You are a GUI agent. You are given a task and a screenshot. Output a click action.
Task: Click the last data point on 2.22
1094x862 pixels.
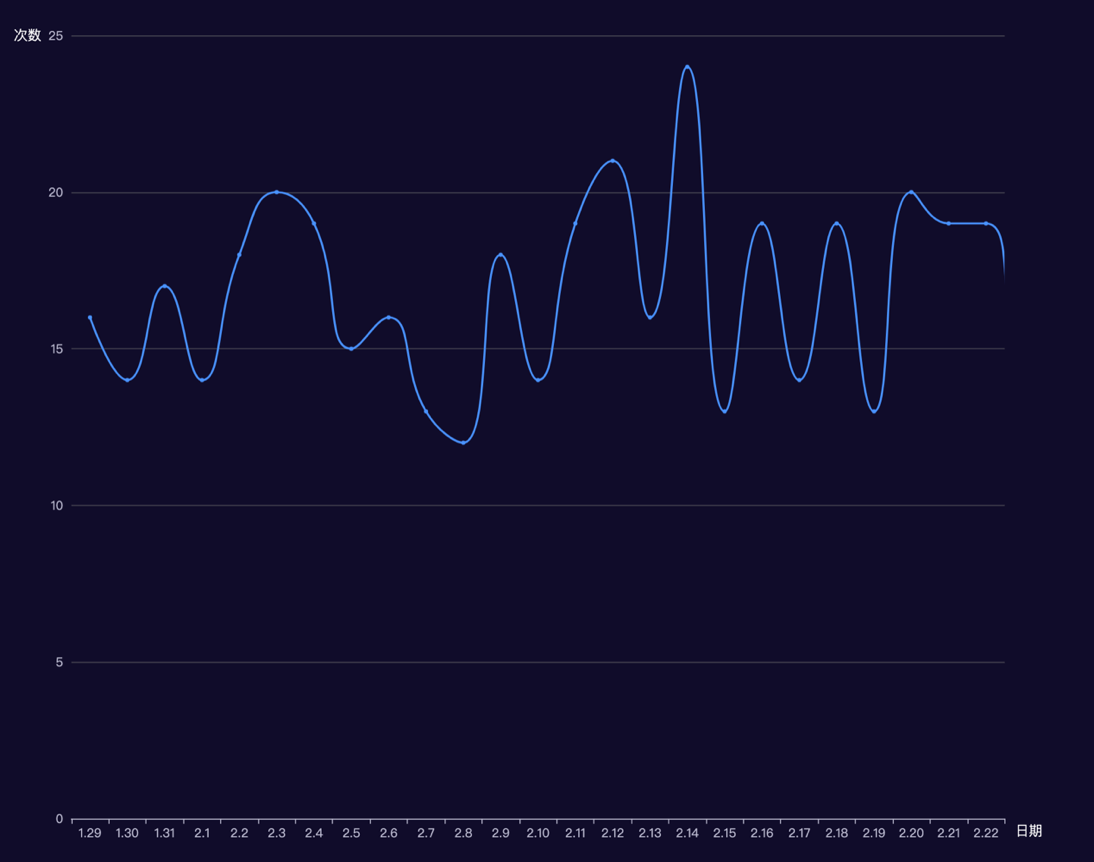(986, 224)
